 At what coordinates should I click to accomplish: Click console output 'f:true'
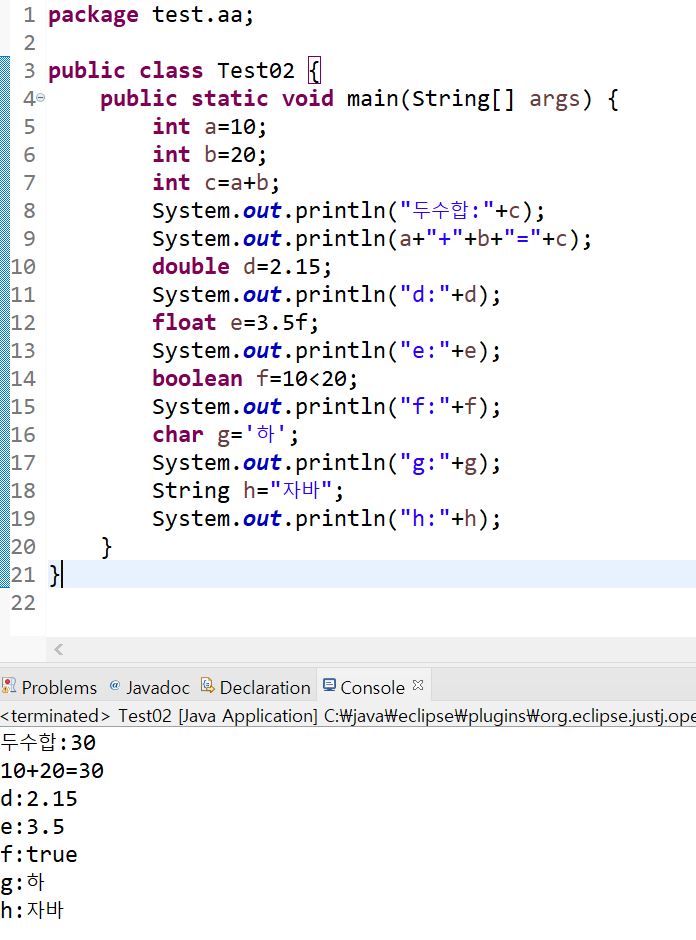coord(39,854)
